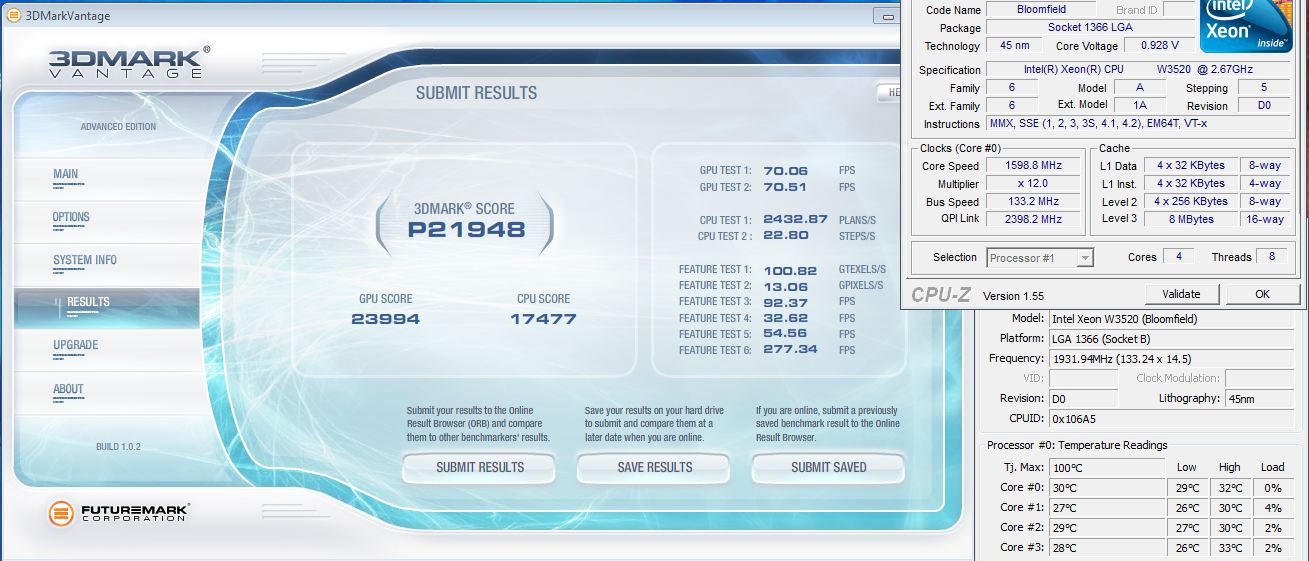This screenshot has height=561, width=1309.
Task: Click the Core #3 temperature 28°C
Action: pos(1107,548)
